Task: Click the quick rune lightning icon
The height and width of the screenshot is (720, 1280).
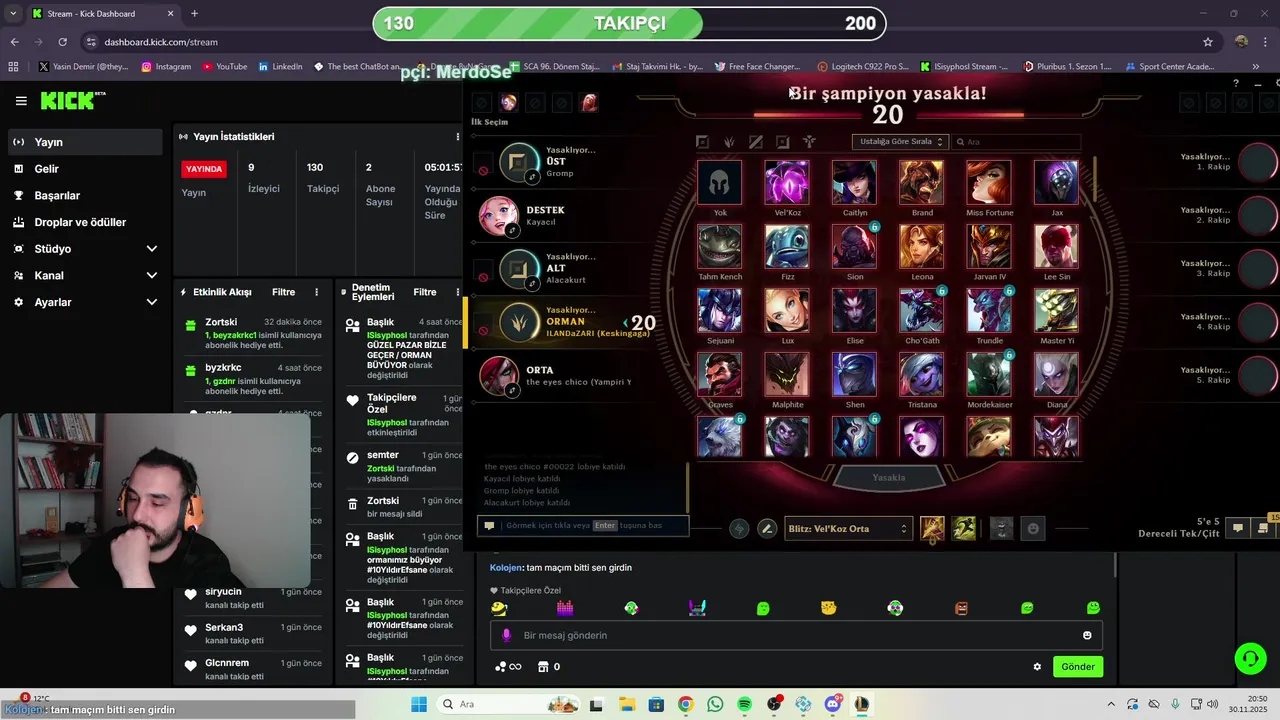Action: pyautogui.click(x=739, y=529)
